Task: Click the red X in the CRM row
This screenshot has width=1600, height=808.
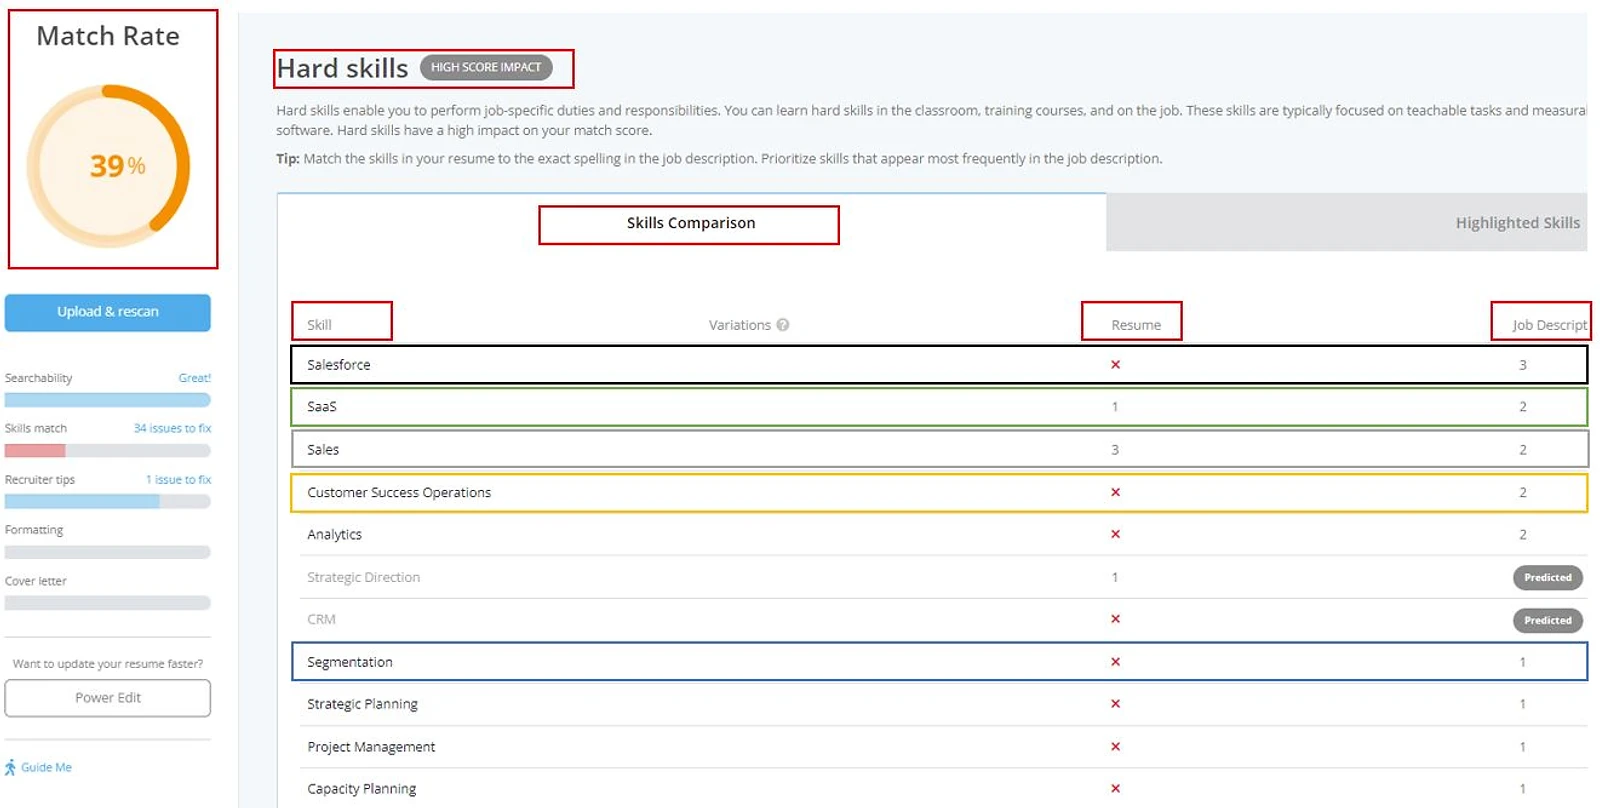Action: point(1115,619)
